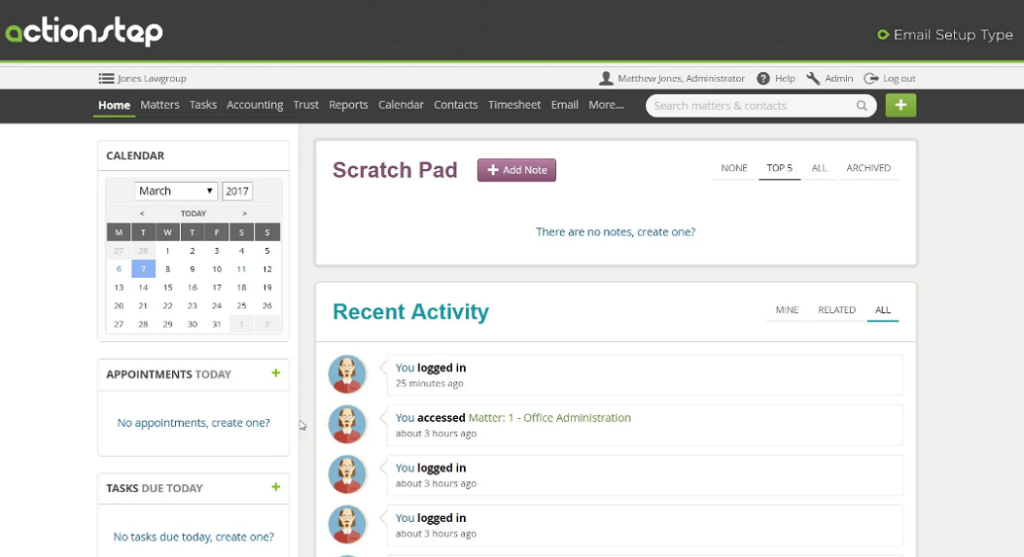This screenshot has height=557, width=1024.
Task: Select the MINE recent activity filter
Action: coord(787,310)
